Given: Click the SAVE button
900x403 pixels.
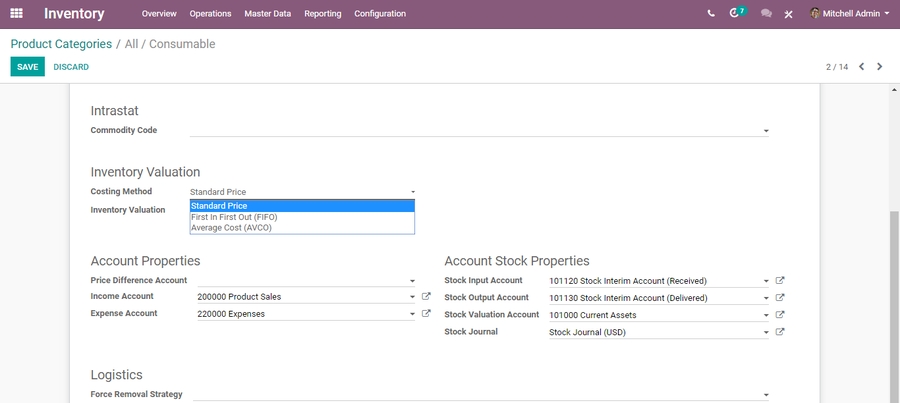Looking at the screenshot, I should [x=27, y=67].
